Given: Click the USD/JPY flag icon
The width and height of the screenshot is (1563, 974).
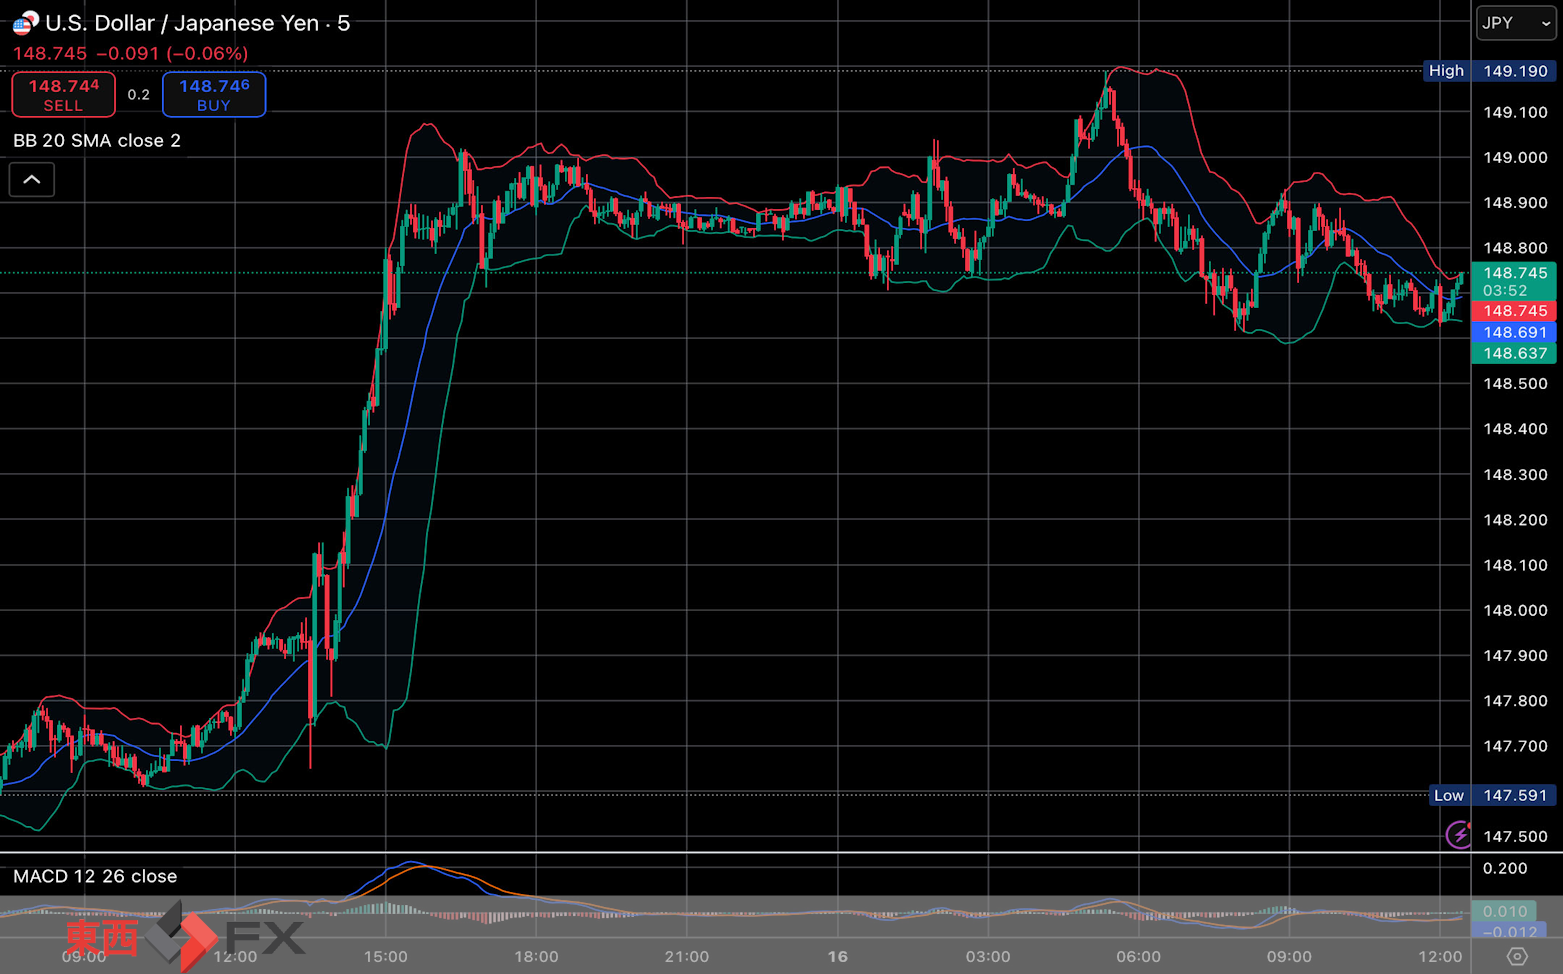Looking at the screenshot, I should point(26,22).
